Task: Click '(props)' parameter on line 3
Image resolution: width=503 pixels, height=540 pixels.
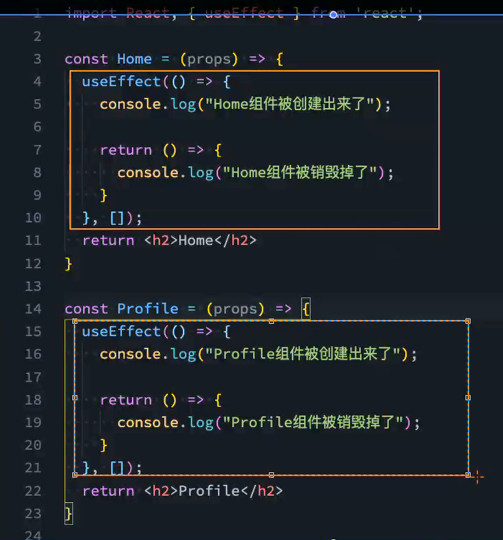Action: 209,59
